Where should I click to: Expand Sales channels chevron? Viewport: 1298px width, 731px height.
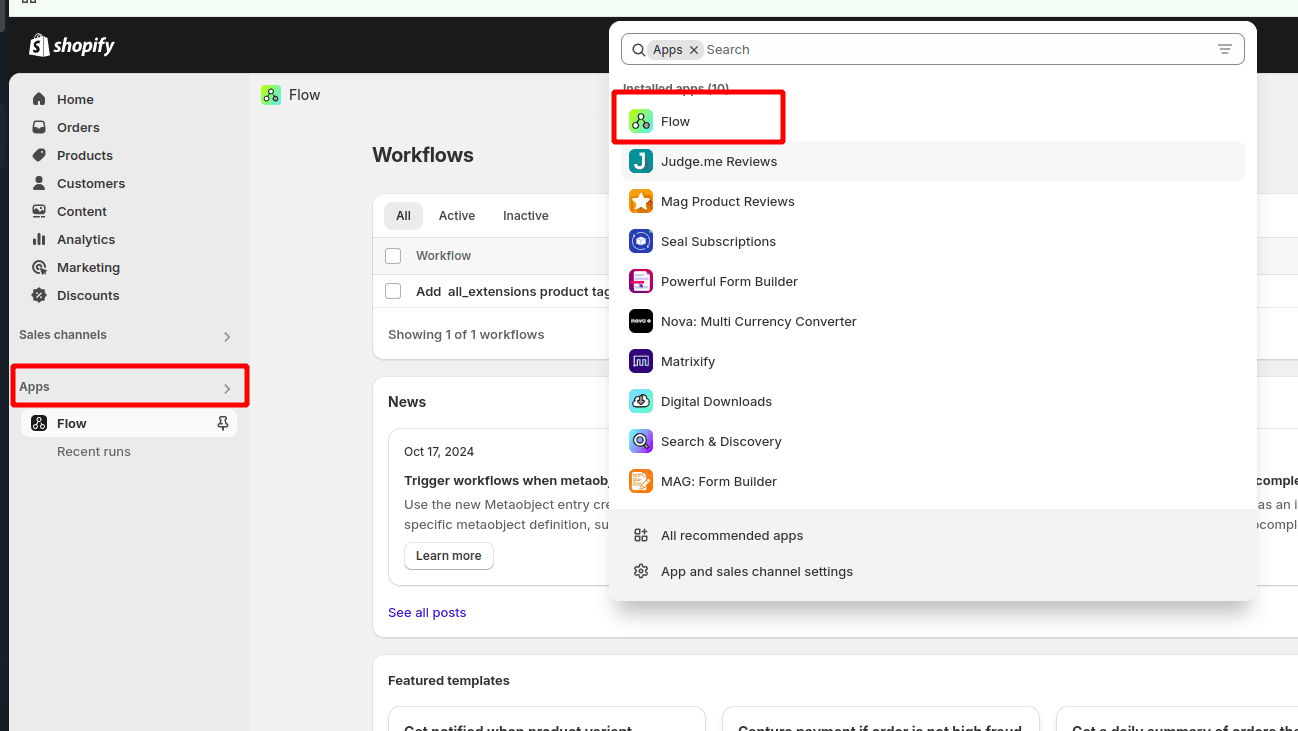[x=227, y=336]
